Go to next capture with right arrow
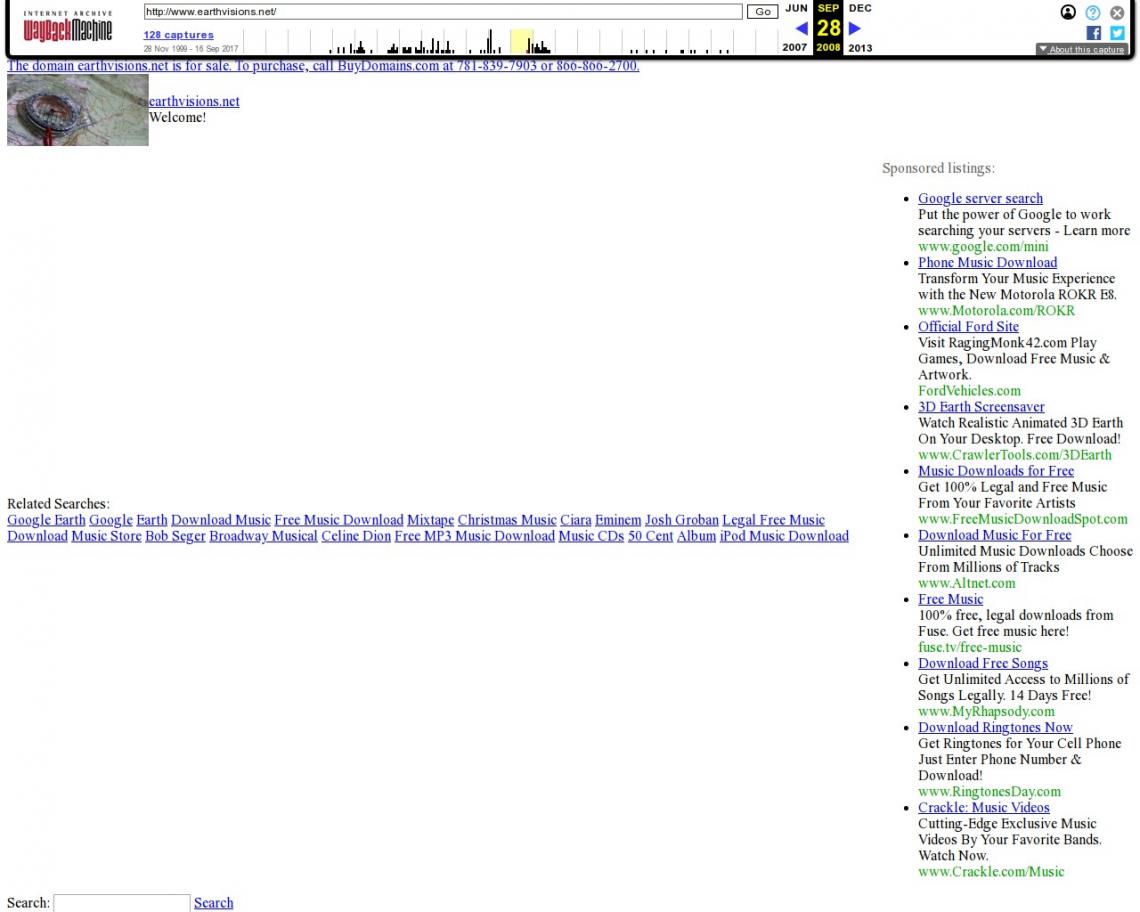This screenshot has width=1140, height=912. click(855, 28)
